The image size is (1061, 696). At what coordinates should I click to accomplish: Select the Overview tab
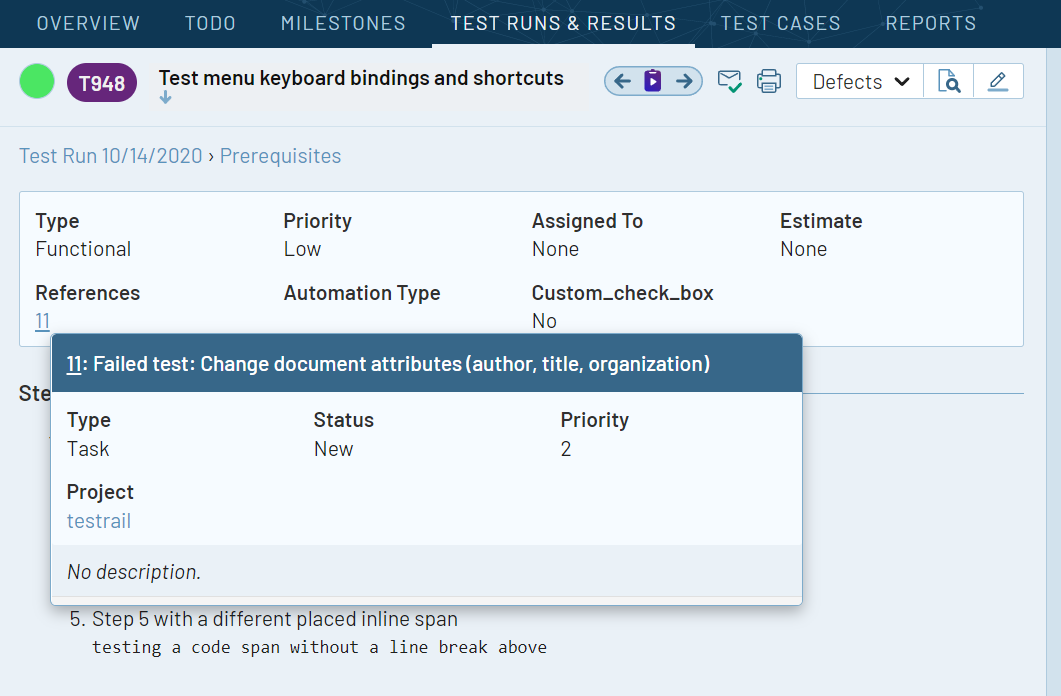click(88, 22)
